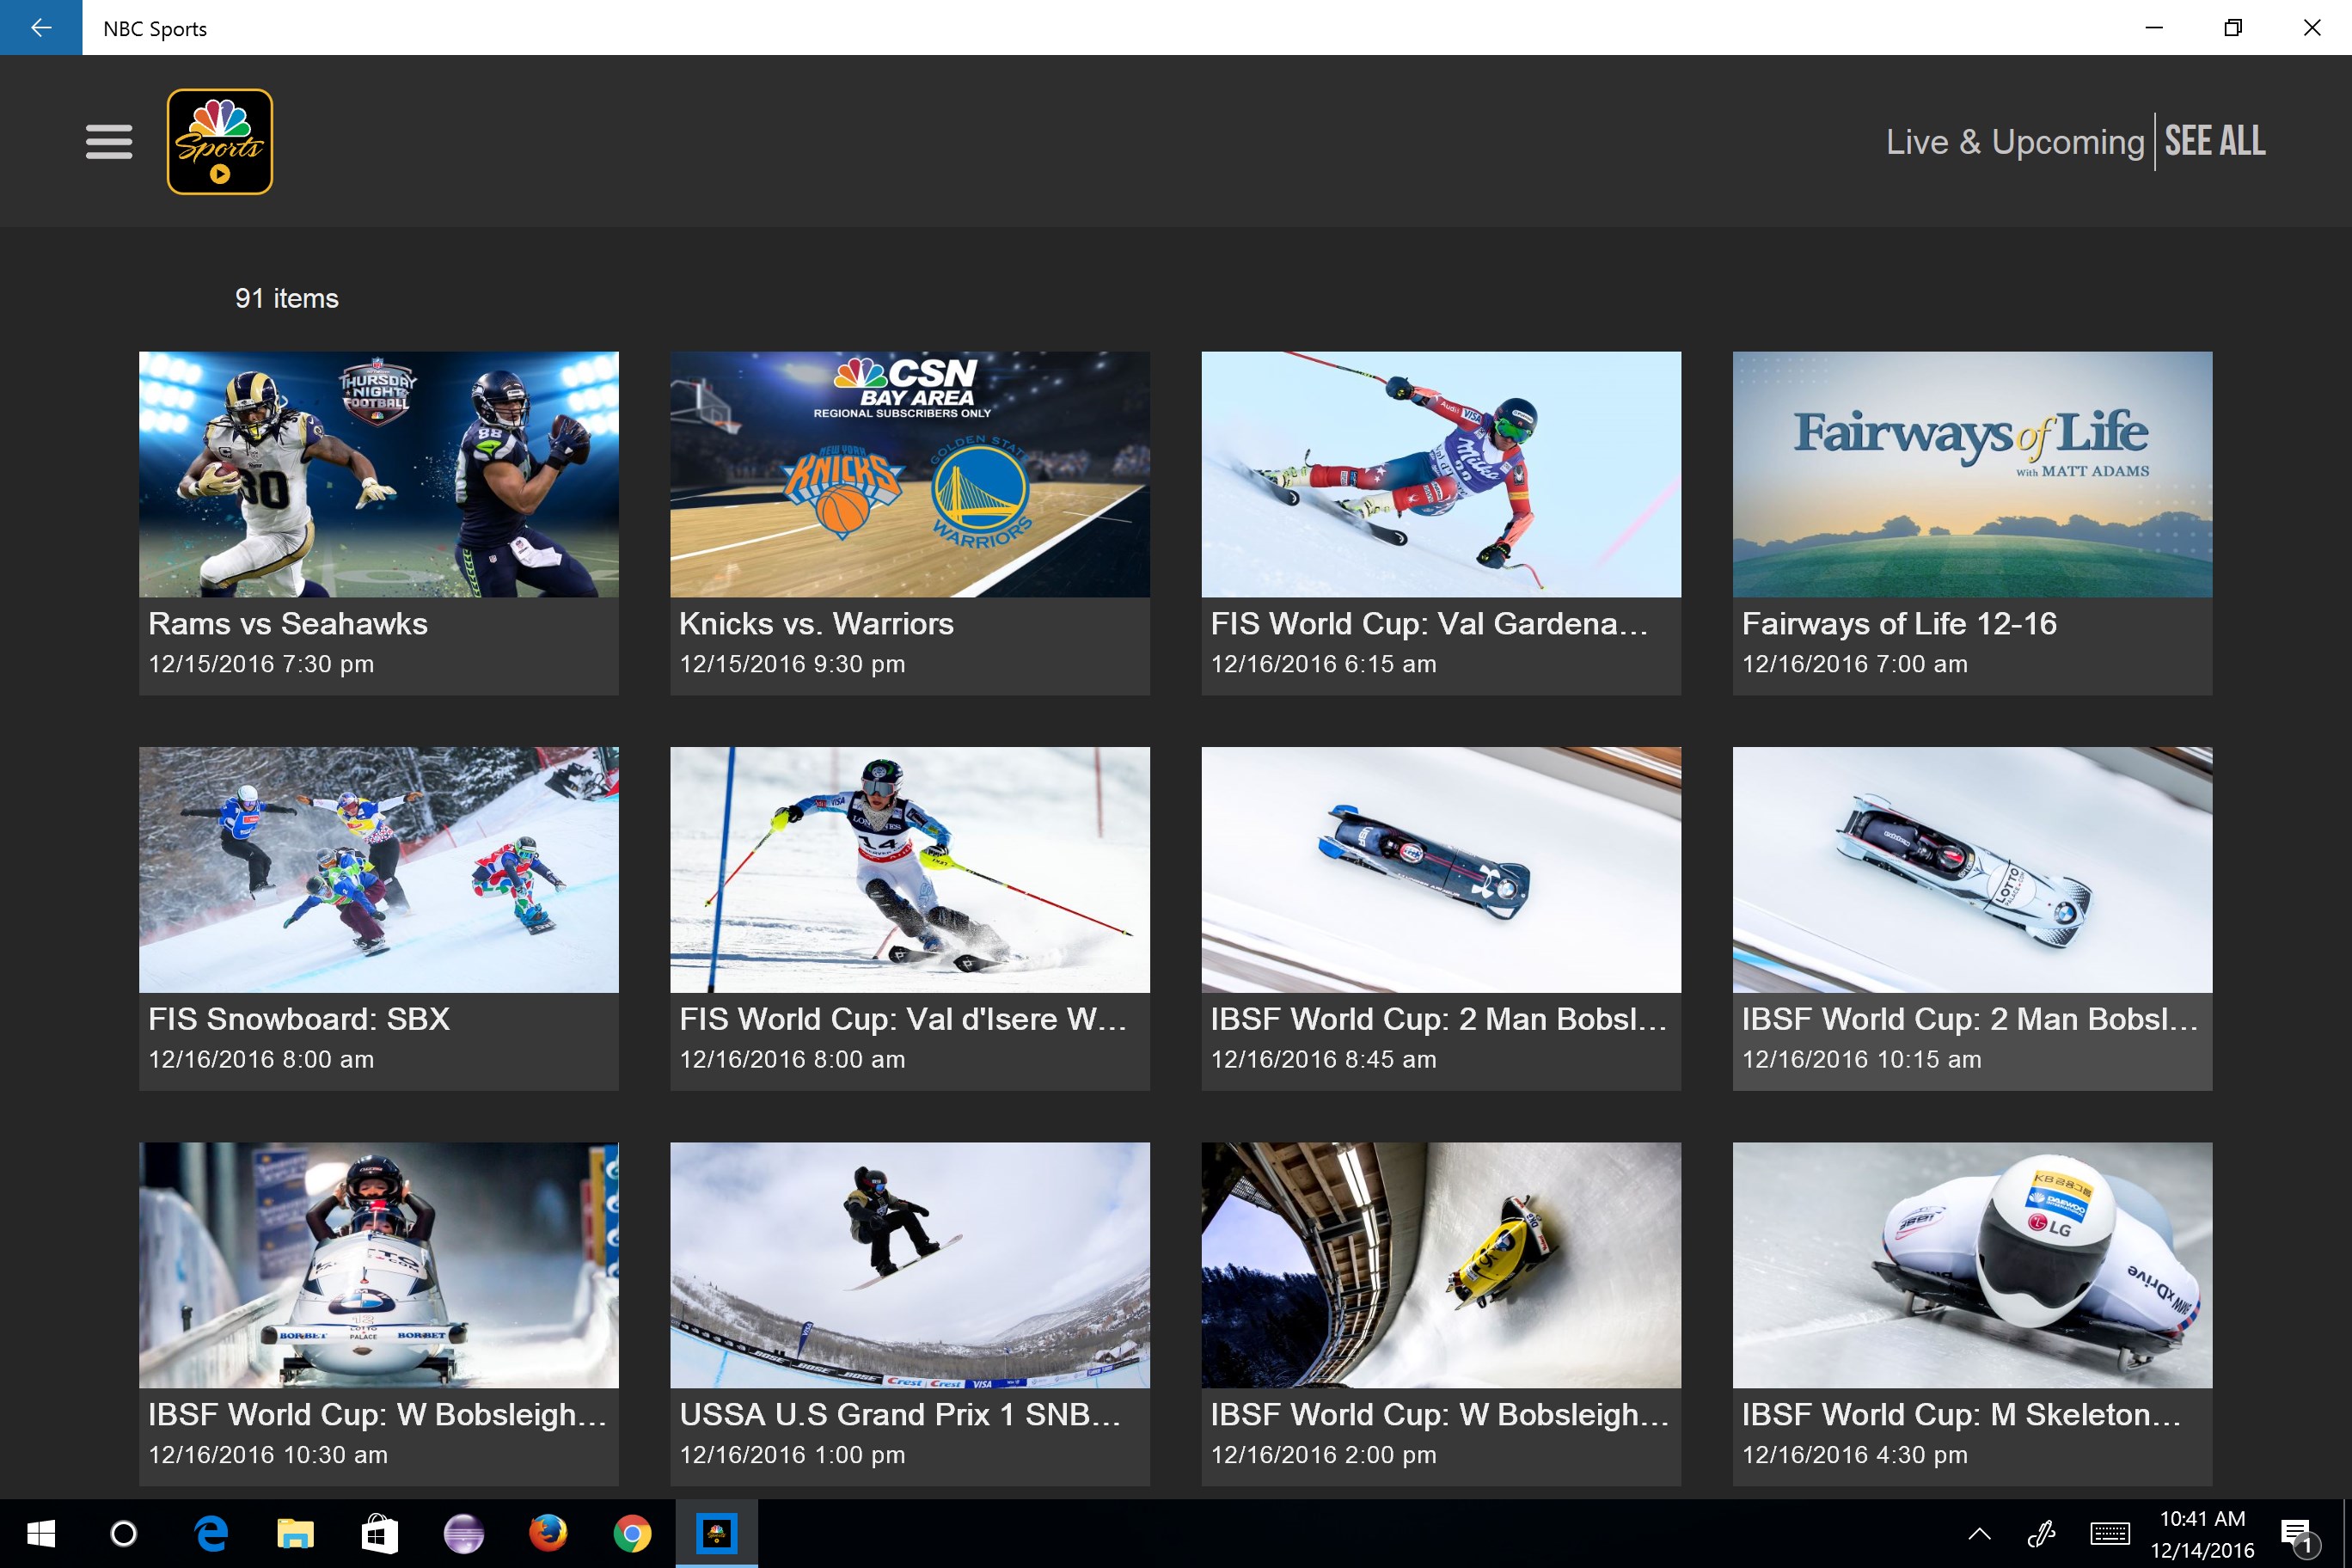Open Google Chrome from the taskbar
This screenshot has height=1568, width=2352.
pyautogui.click(x=631, y=1533)
